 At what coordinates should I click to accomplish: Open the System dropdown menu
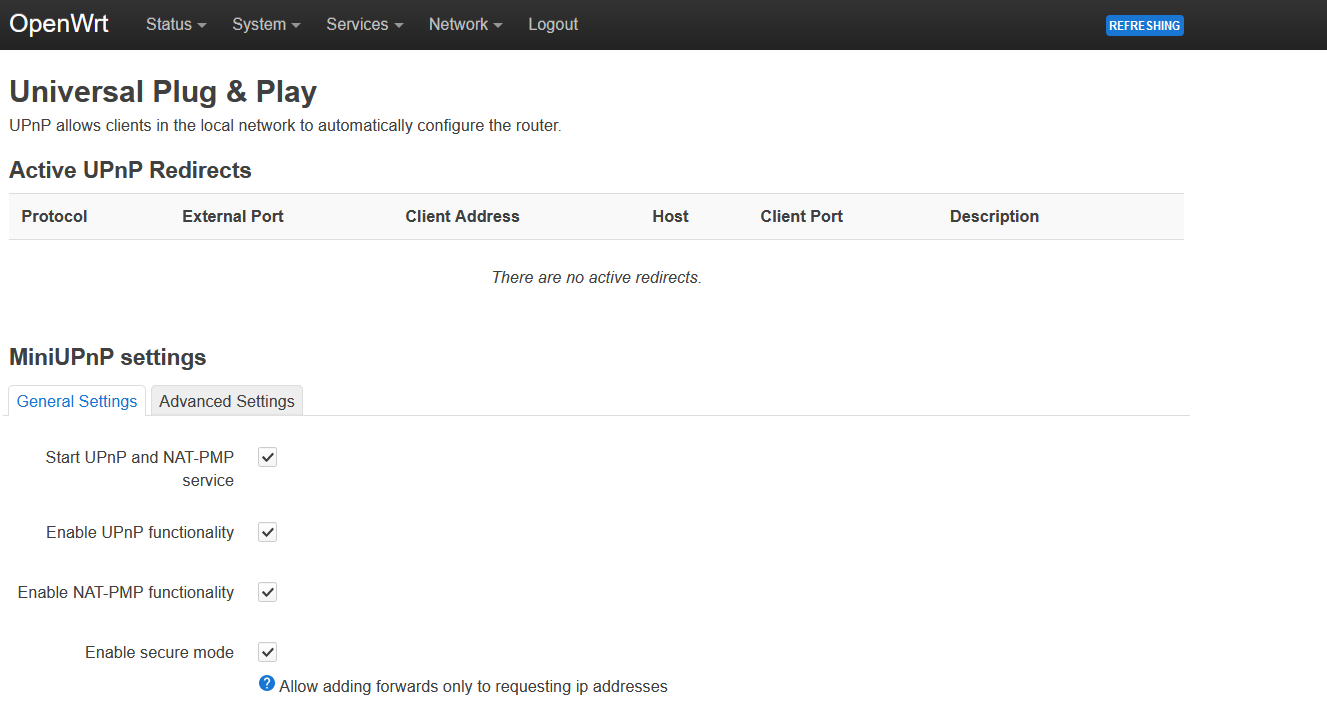(x=264, y=24)
